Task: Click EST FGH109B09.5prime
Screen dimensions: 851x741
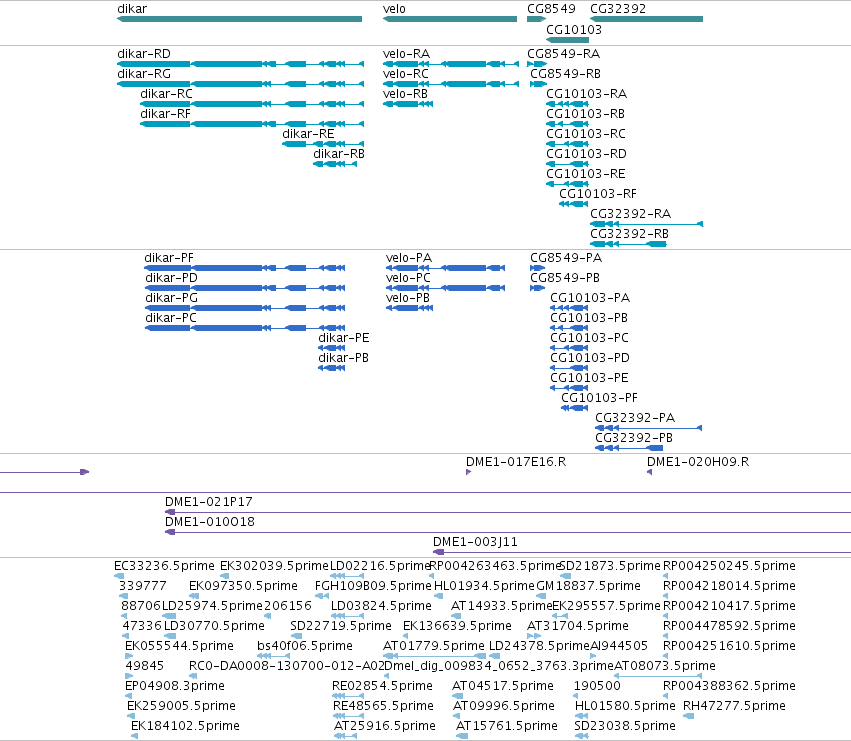Action: pos(322,596)
